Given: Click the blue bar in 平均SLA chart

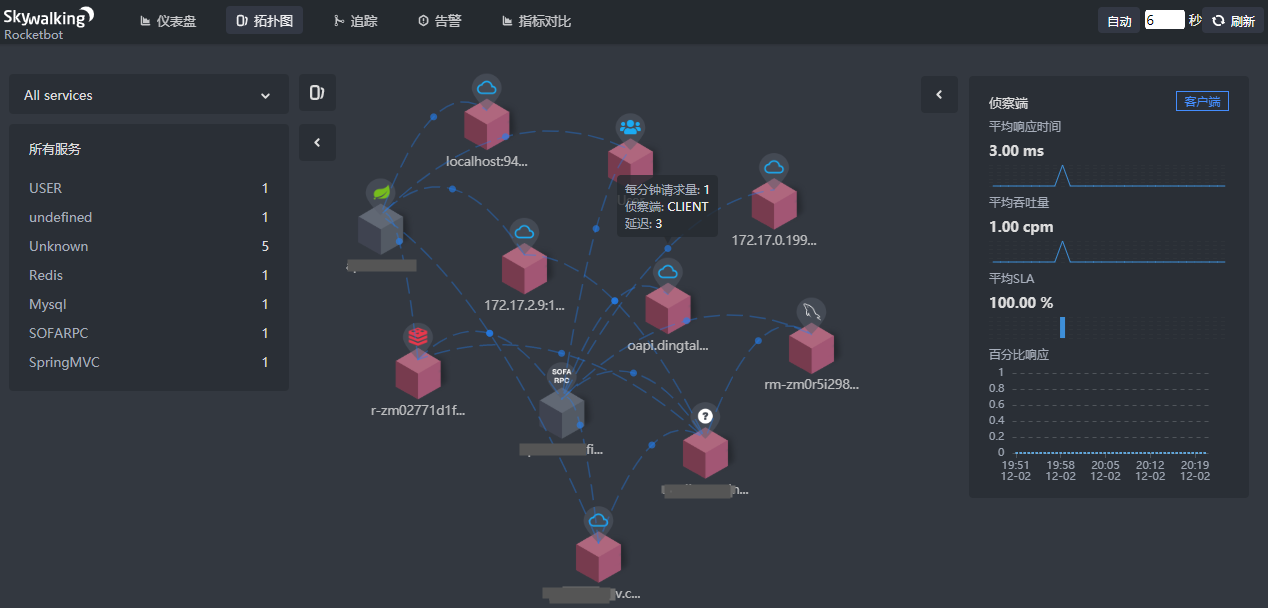Looking at the screenshot, I should (1062, 327).
